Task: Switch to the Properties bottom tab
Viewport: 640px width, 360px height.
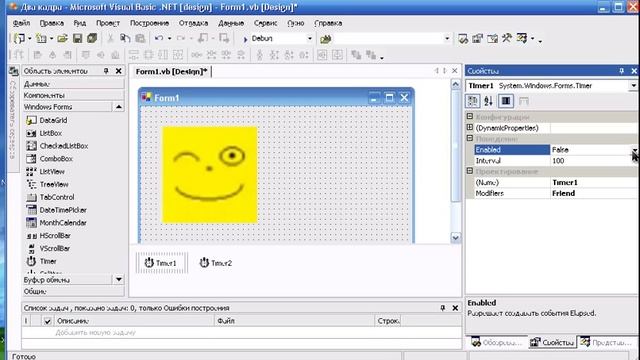Action: click(x=552, y=342)
